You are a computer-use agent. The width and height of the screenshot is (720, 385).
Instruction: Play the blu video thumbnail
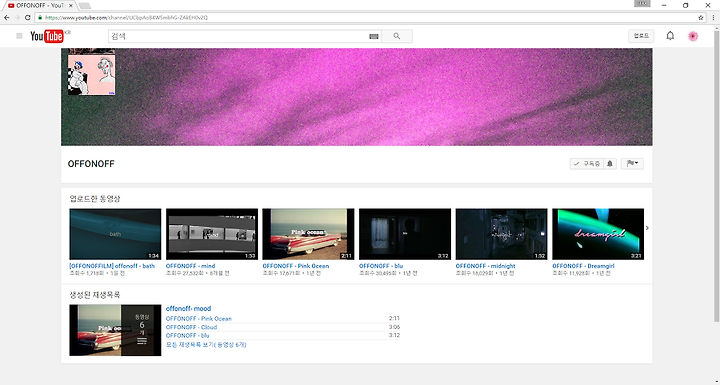(405, 234)
